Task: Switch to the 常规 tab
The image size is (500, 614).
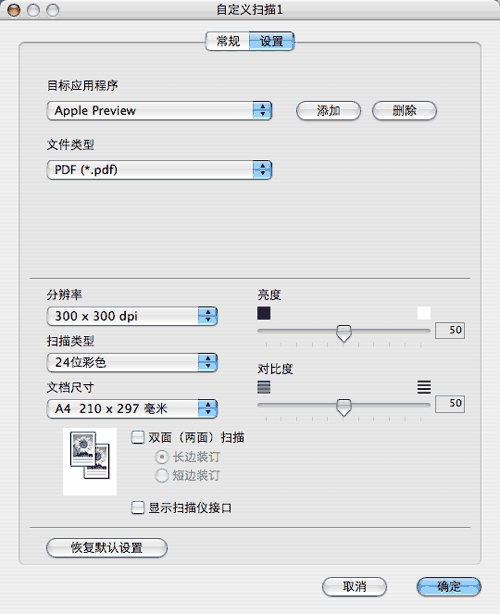Action: pos(228,41)
